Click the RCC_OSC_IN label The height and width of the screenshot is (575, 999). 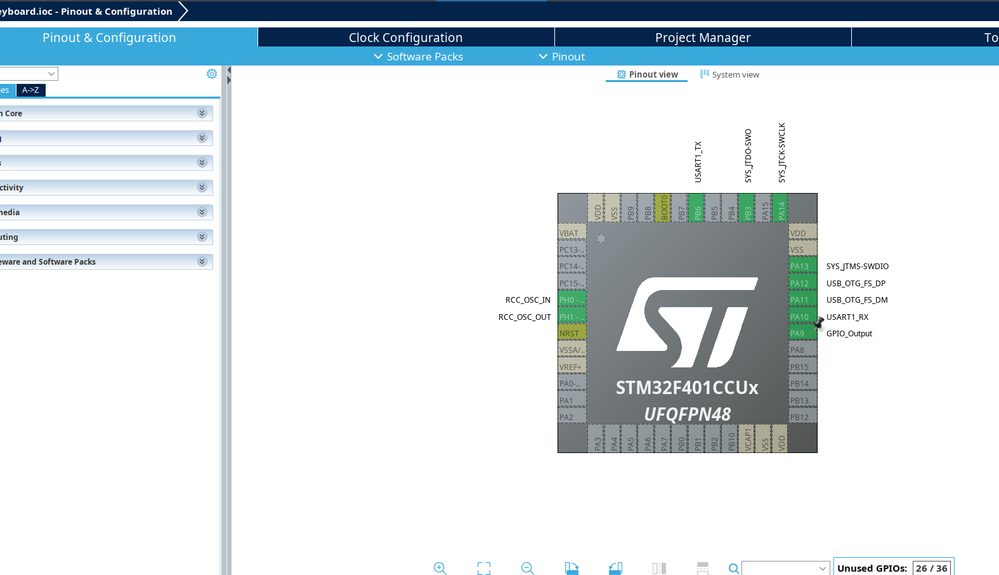tap(528, 300)
